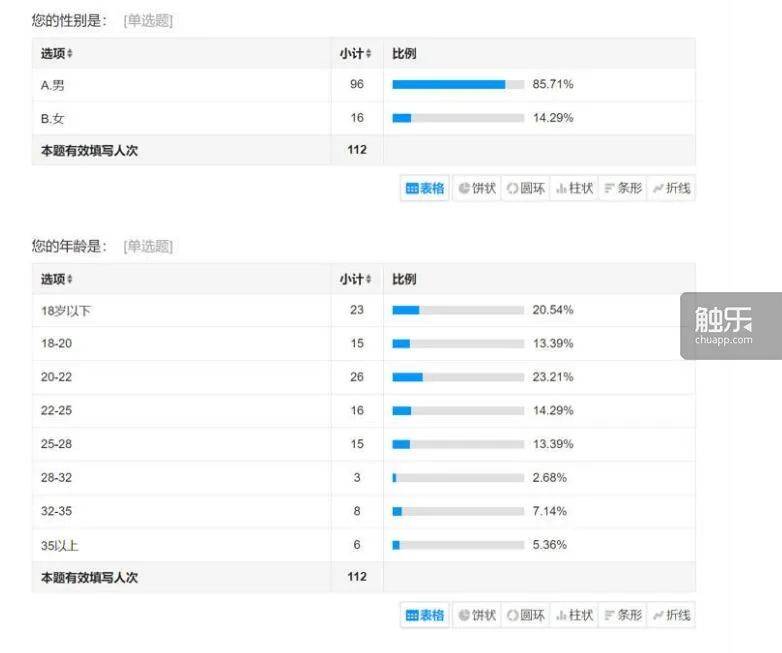Select ring chart for gender question
Viewport: 782px width, 653px height.
[525, 188]
